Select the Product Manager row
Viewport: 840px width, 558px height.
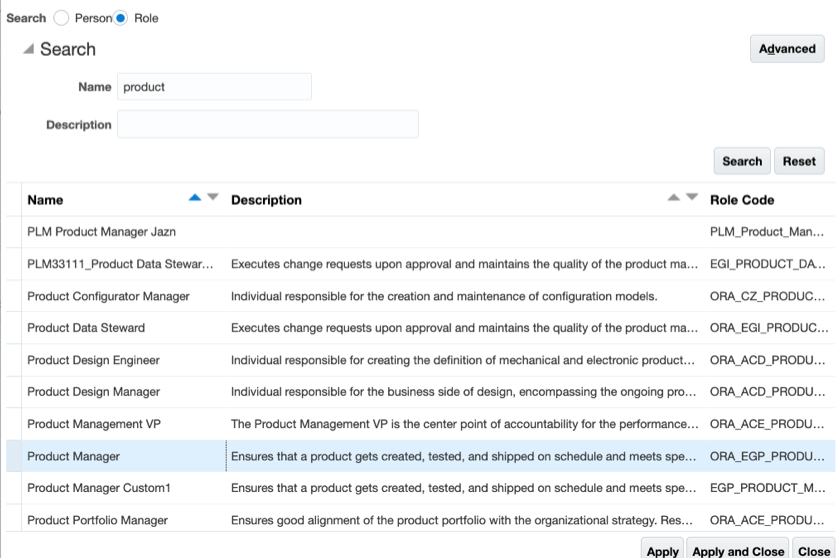74,456
